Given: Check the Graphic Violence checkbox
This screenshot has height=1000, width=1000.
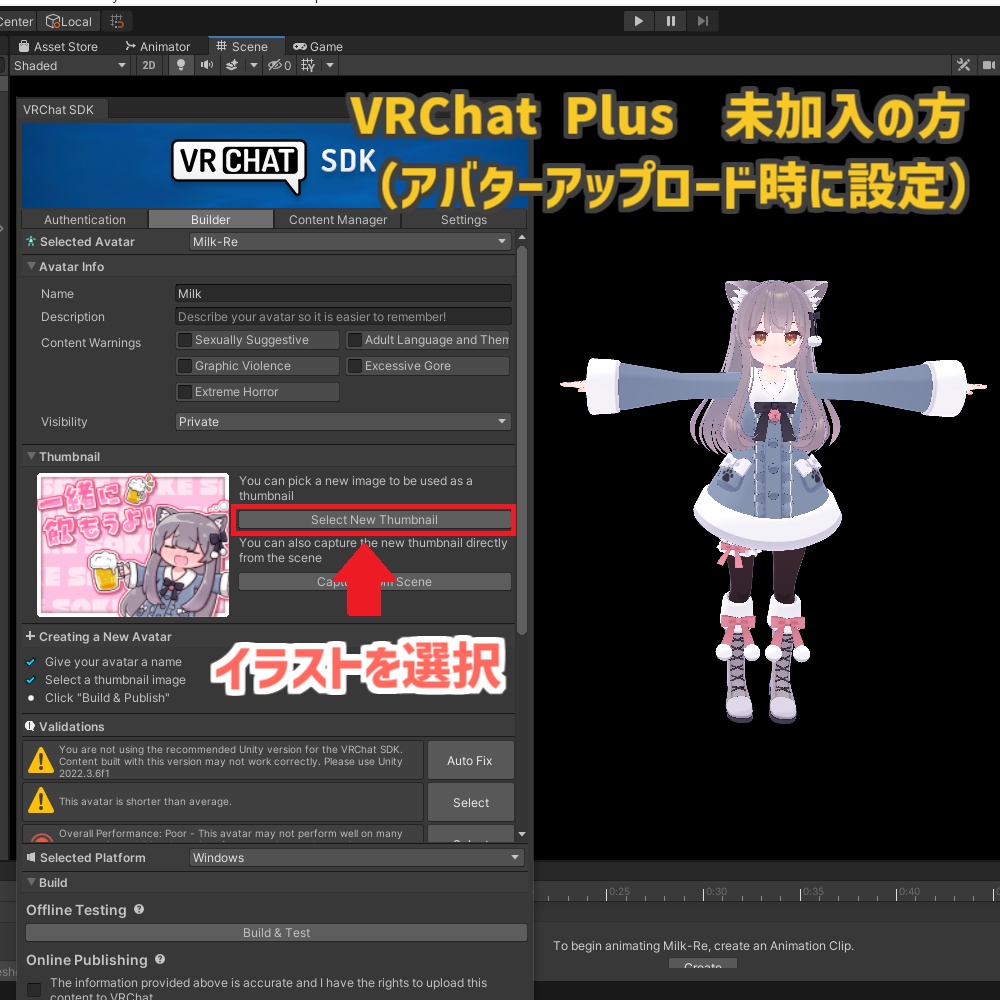Looking at the screenshot, I should click(184, 365).
